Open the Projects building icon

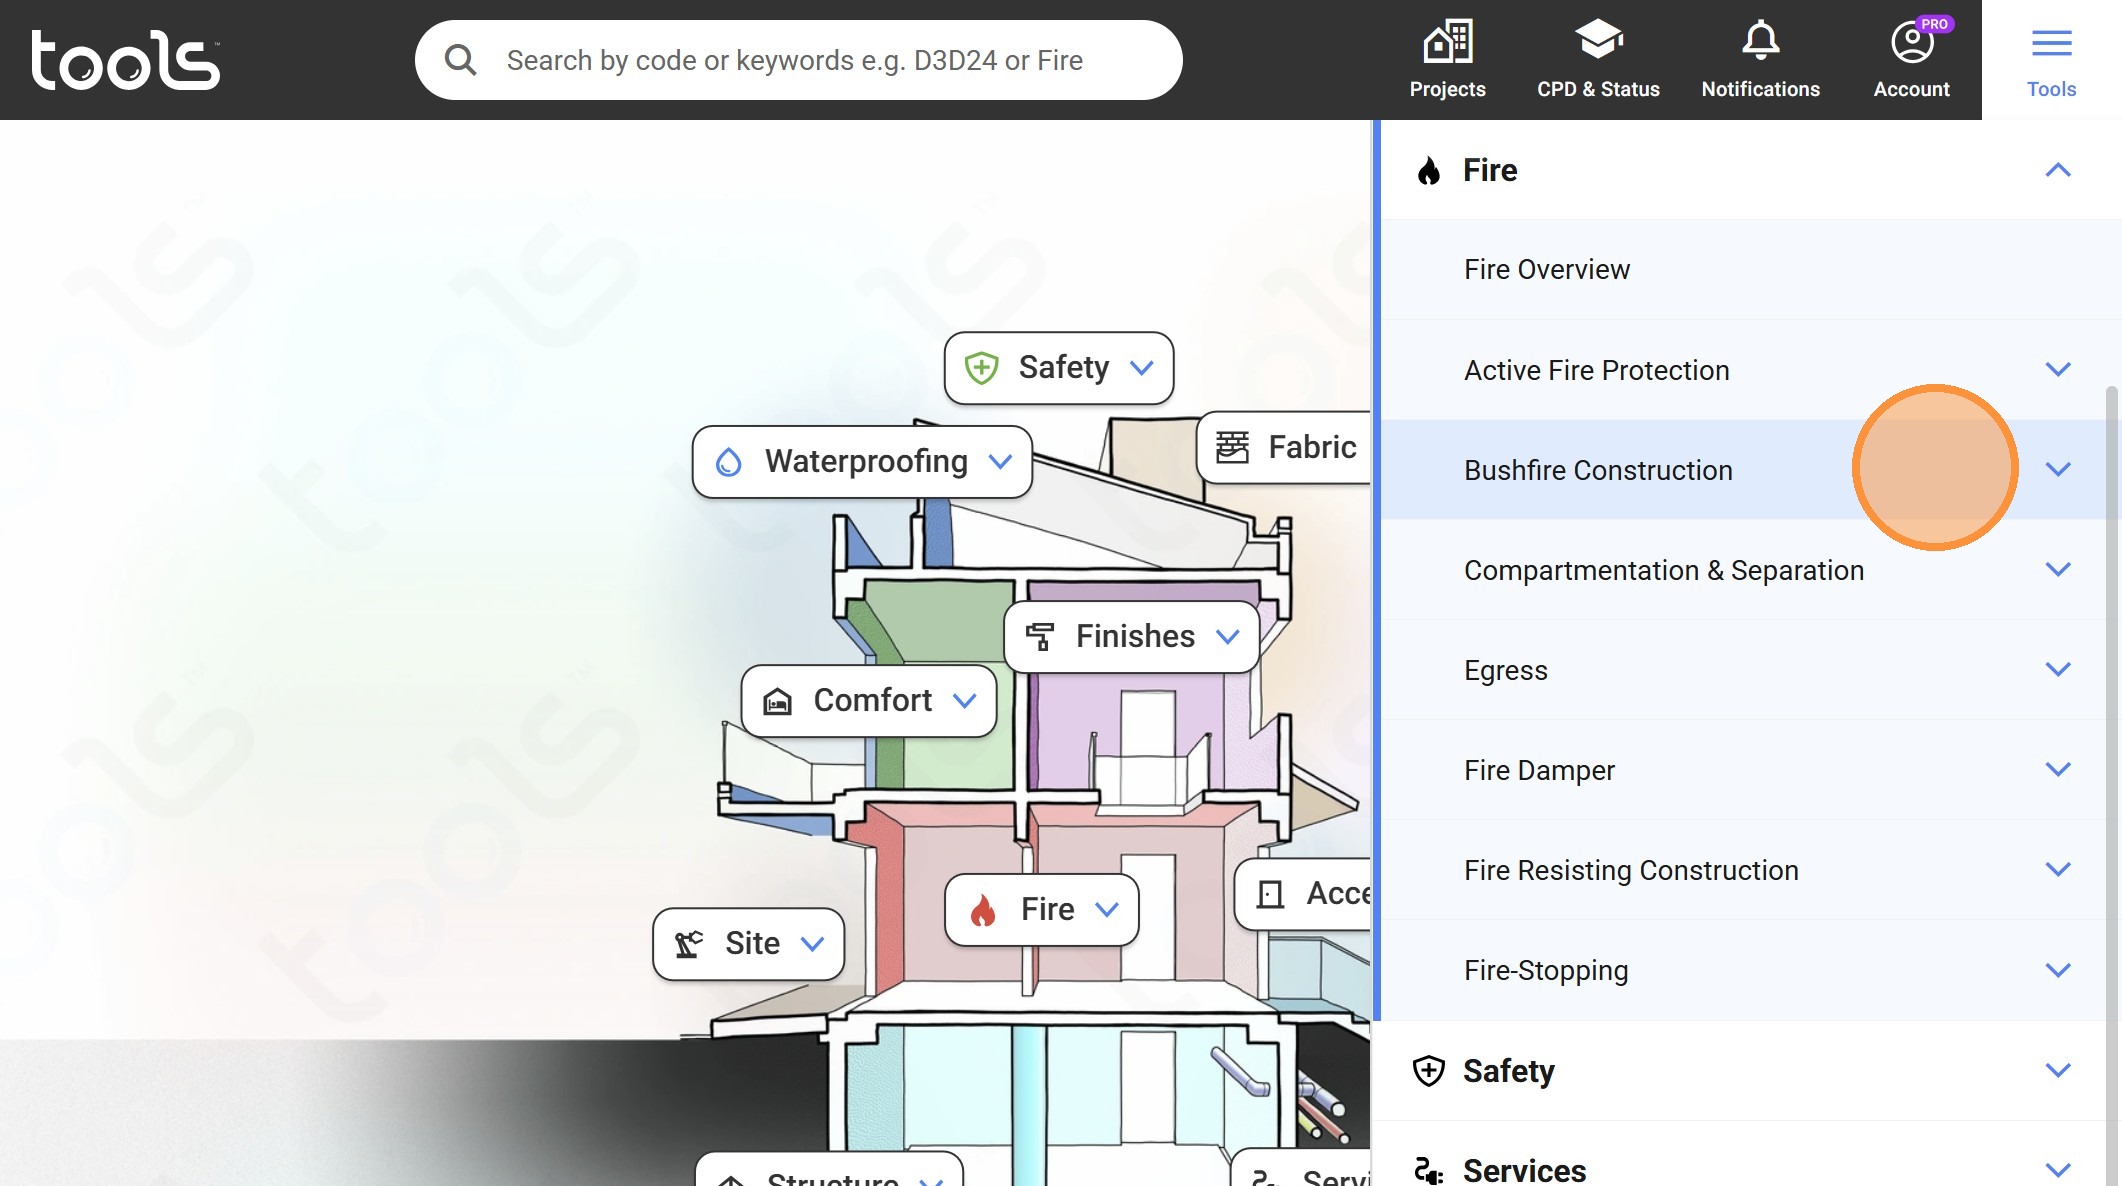[1447, 42]
